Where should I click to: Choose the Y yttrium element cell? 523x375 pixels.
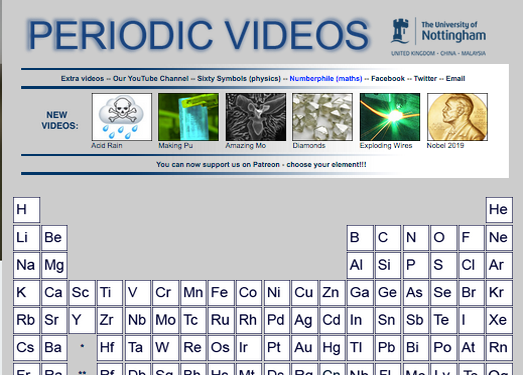[82, 320]
